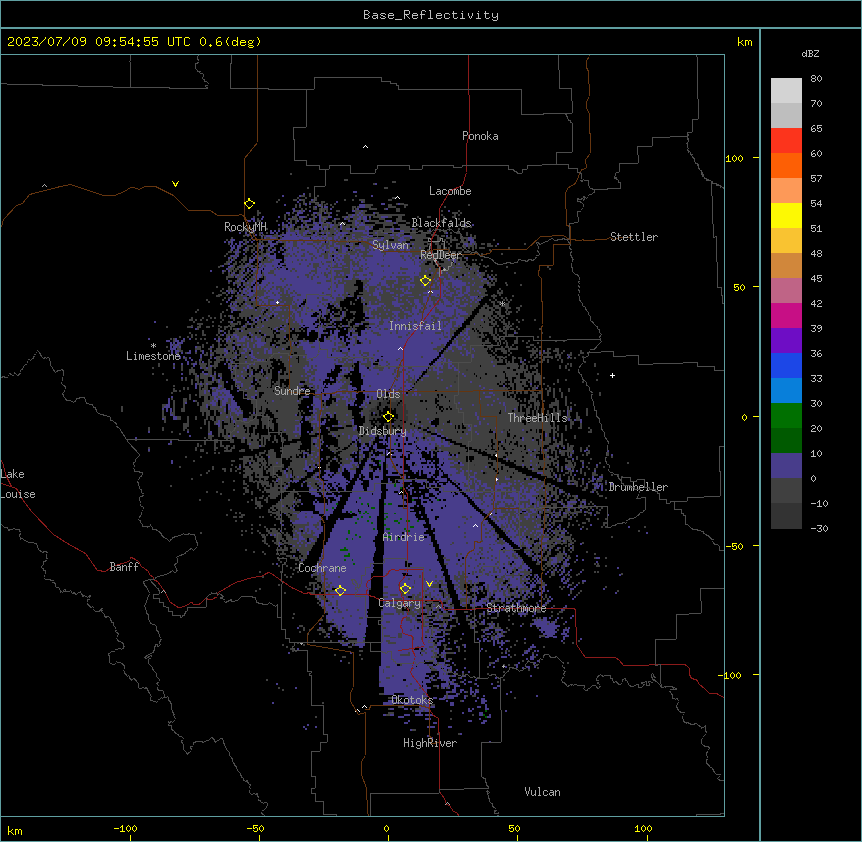Select the blue 36 dBZ legend swatch
862x842 pixels.
[x=786, y=365]
